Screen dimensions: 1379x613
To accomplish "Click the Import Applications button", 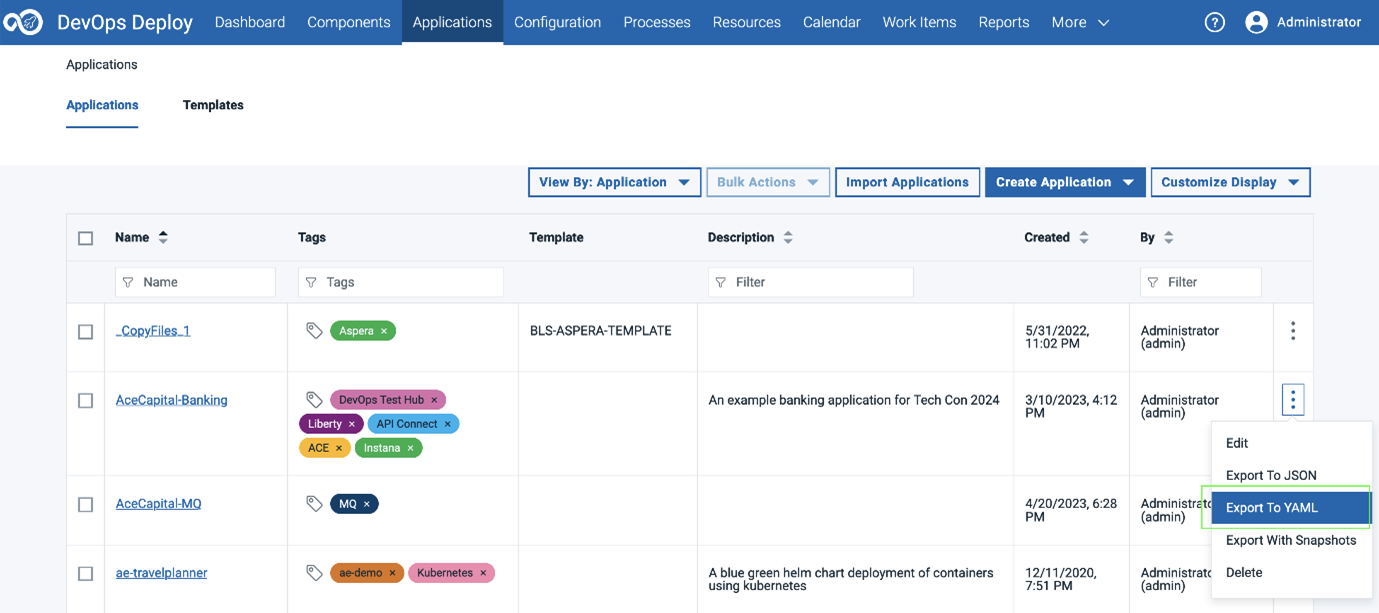I will [907, 182].
